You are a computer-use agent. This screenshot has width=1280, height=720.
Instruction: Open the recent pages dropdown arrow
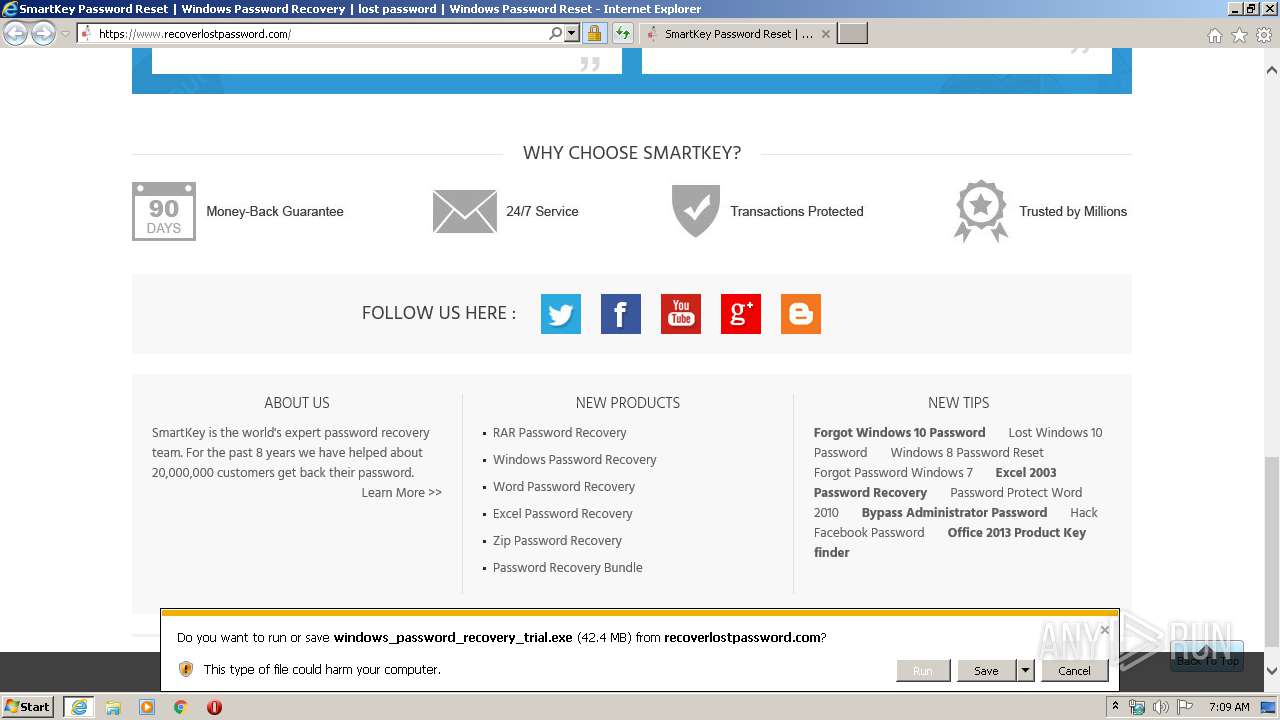[x=65, y=34]
